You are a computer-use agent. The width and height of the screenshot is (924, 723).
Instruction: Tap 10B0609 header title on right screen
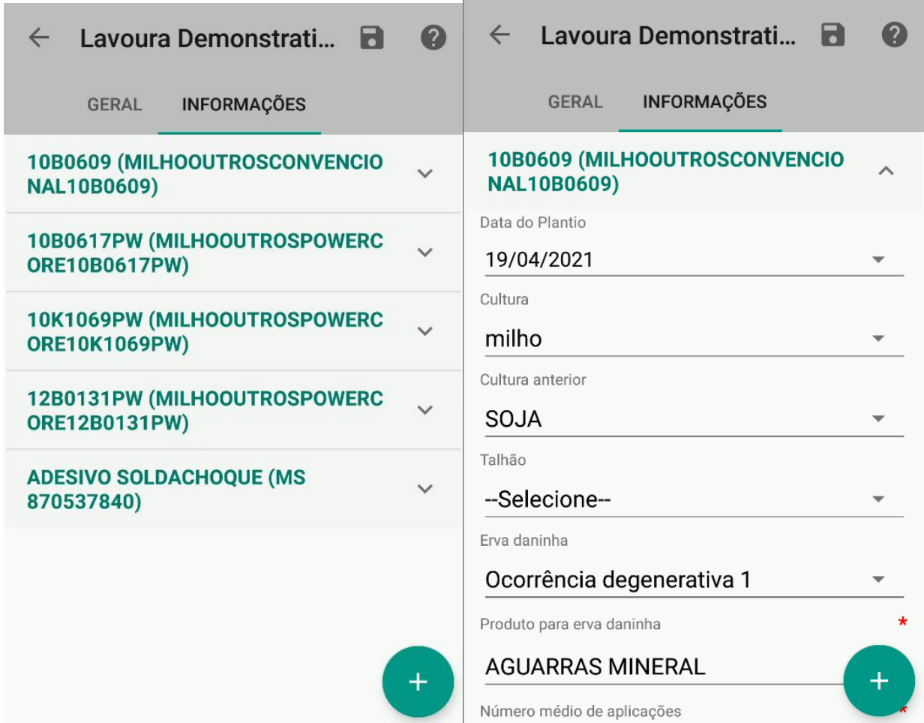666,171
